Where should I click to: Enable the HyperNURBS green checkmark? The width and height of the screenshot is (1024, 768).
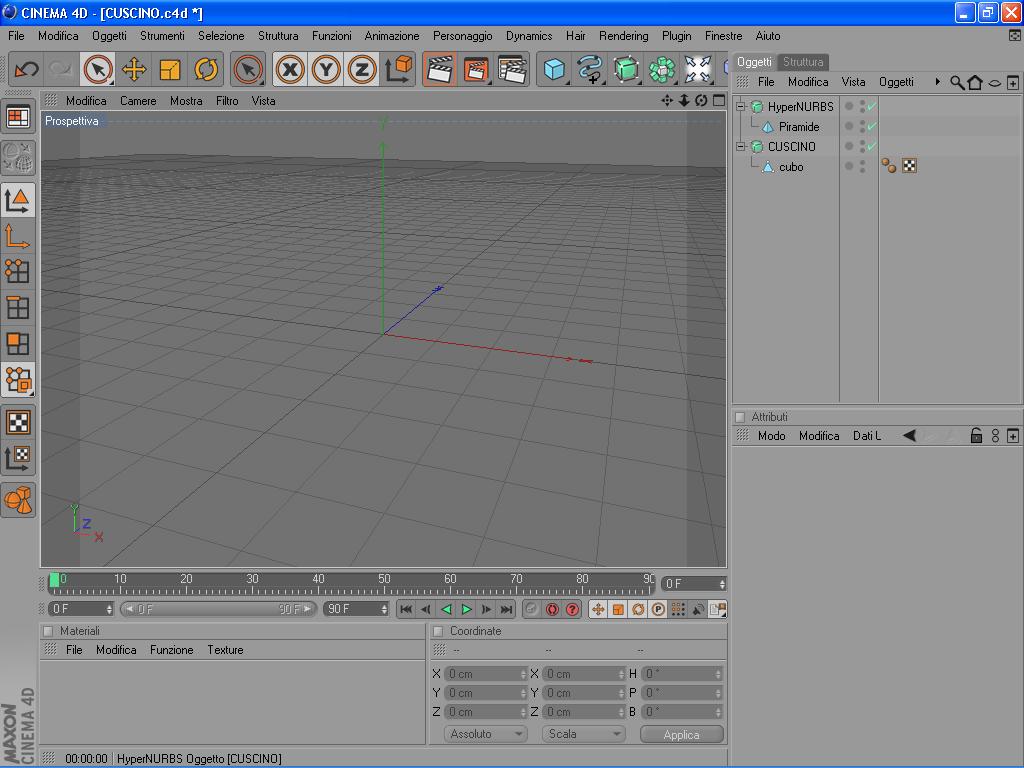tap(872, 107)
